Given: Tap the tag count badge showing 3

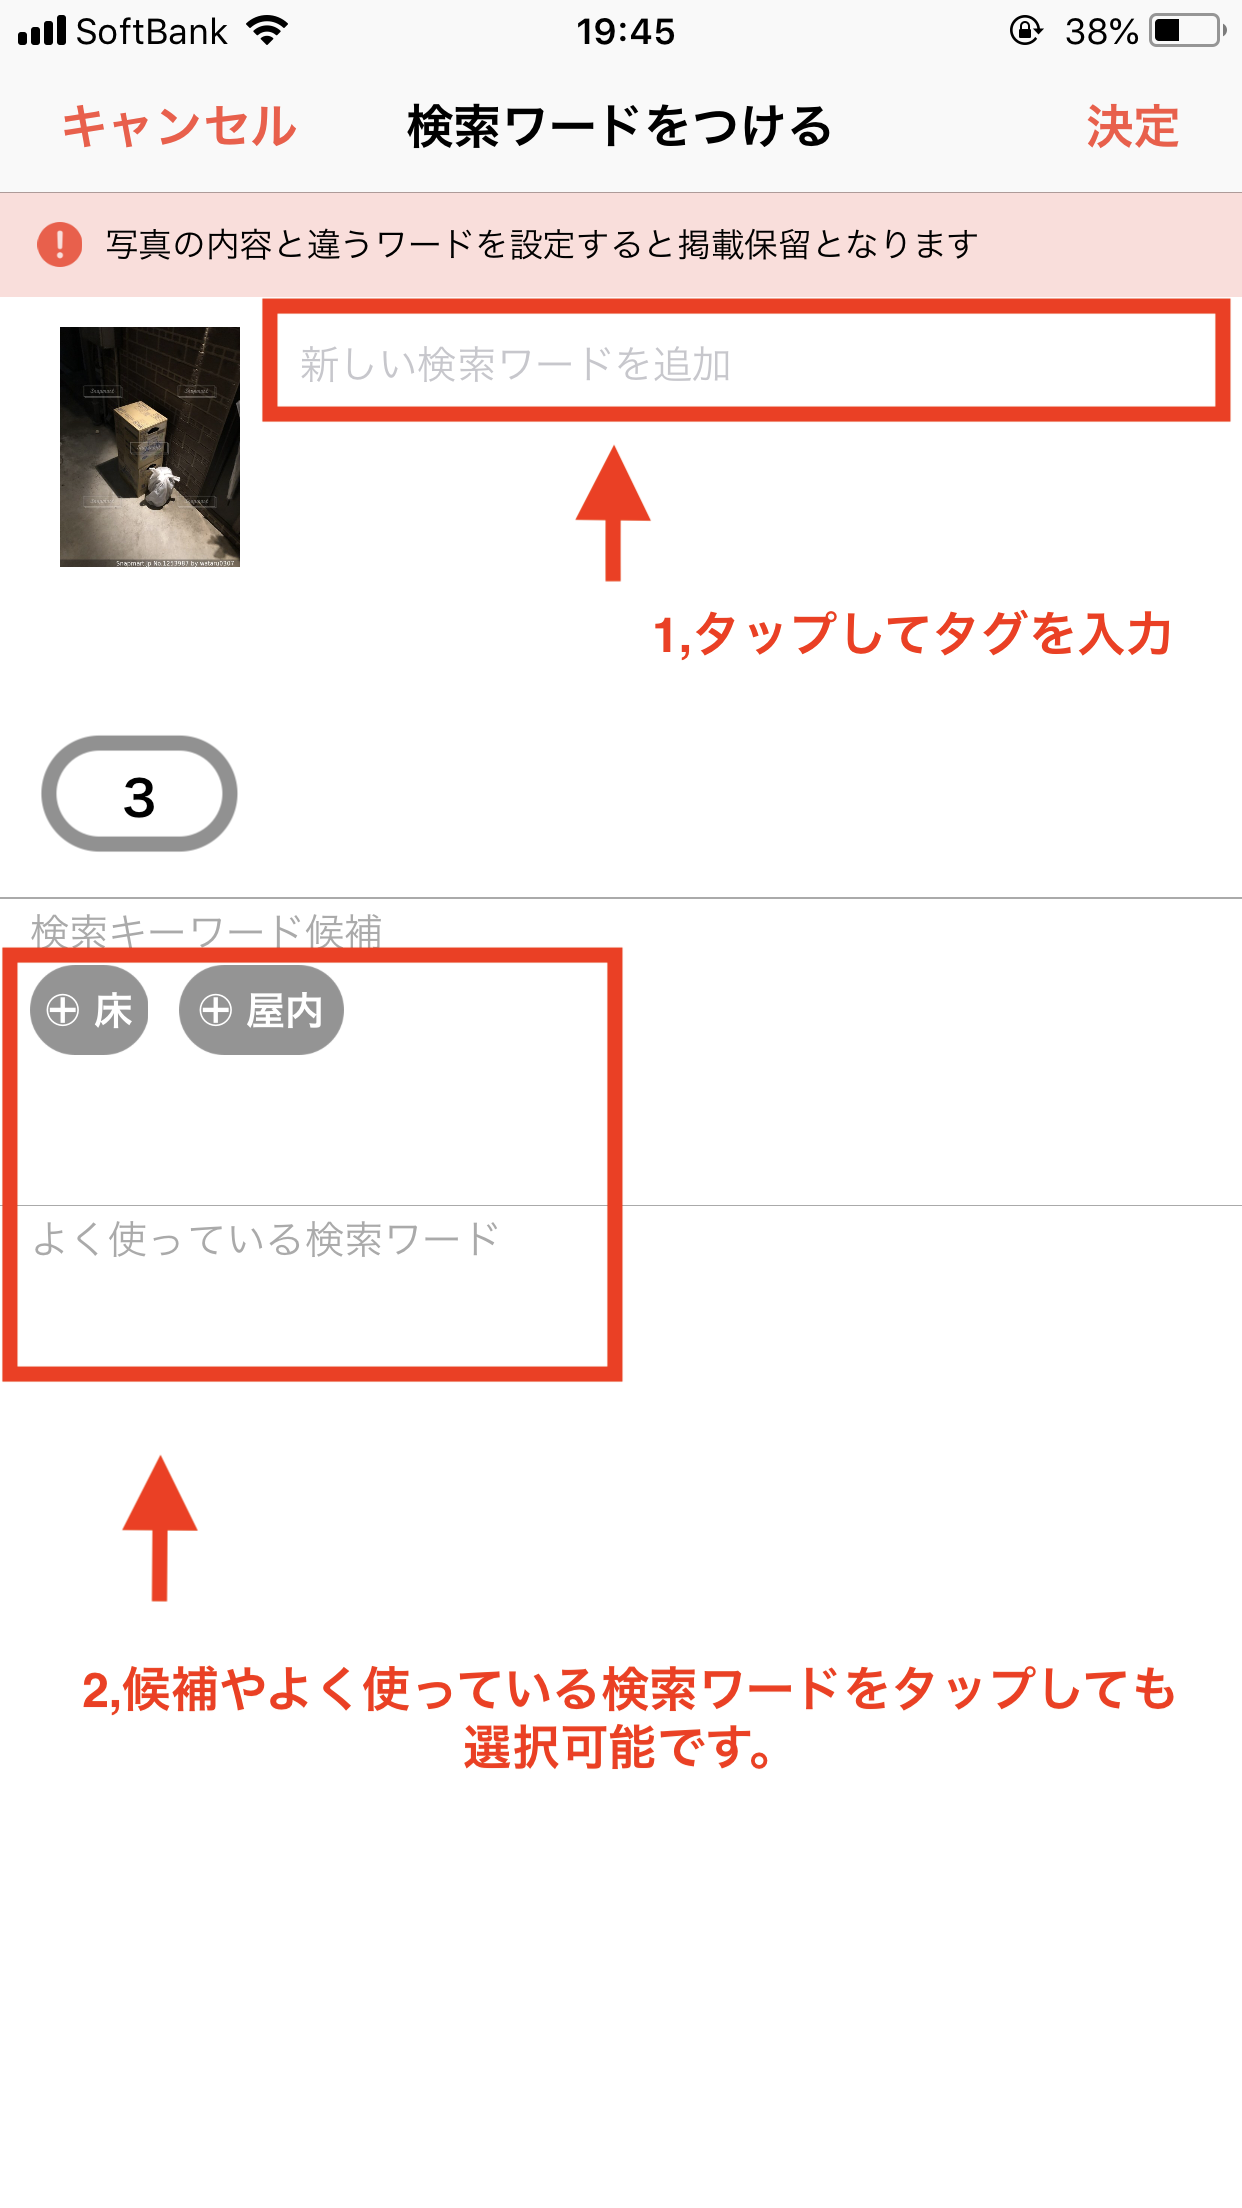Looking at the screenshot, I should pos(139,795).
